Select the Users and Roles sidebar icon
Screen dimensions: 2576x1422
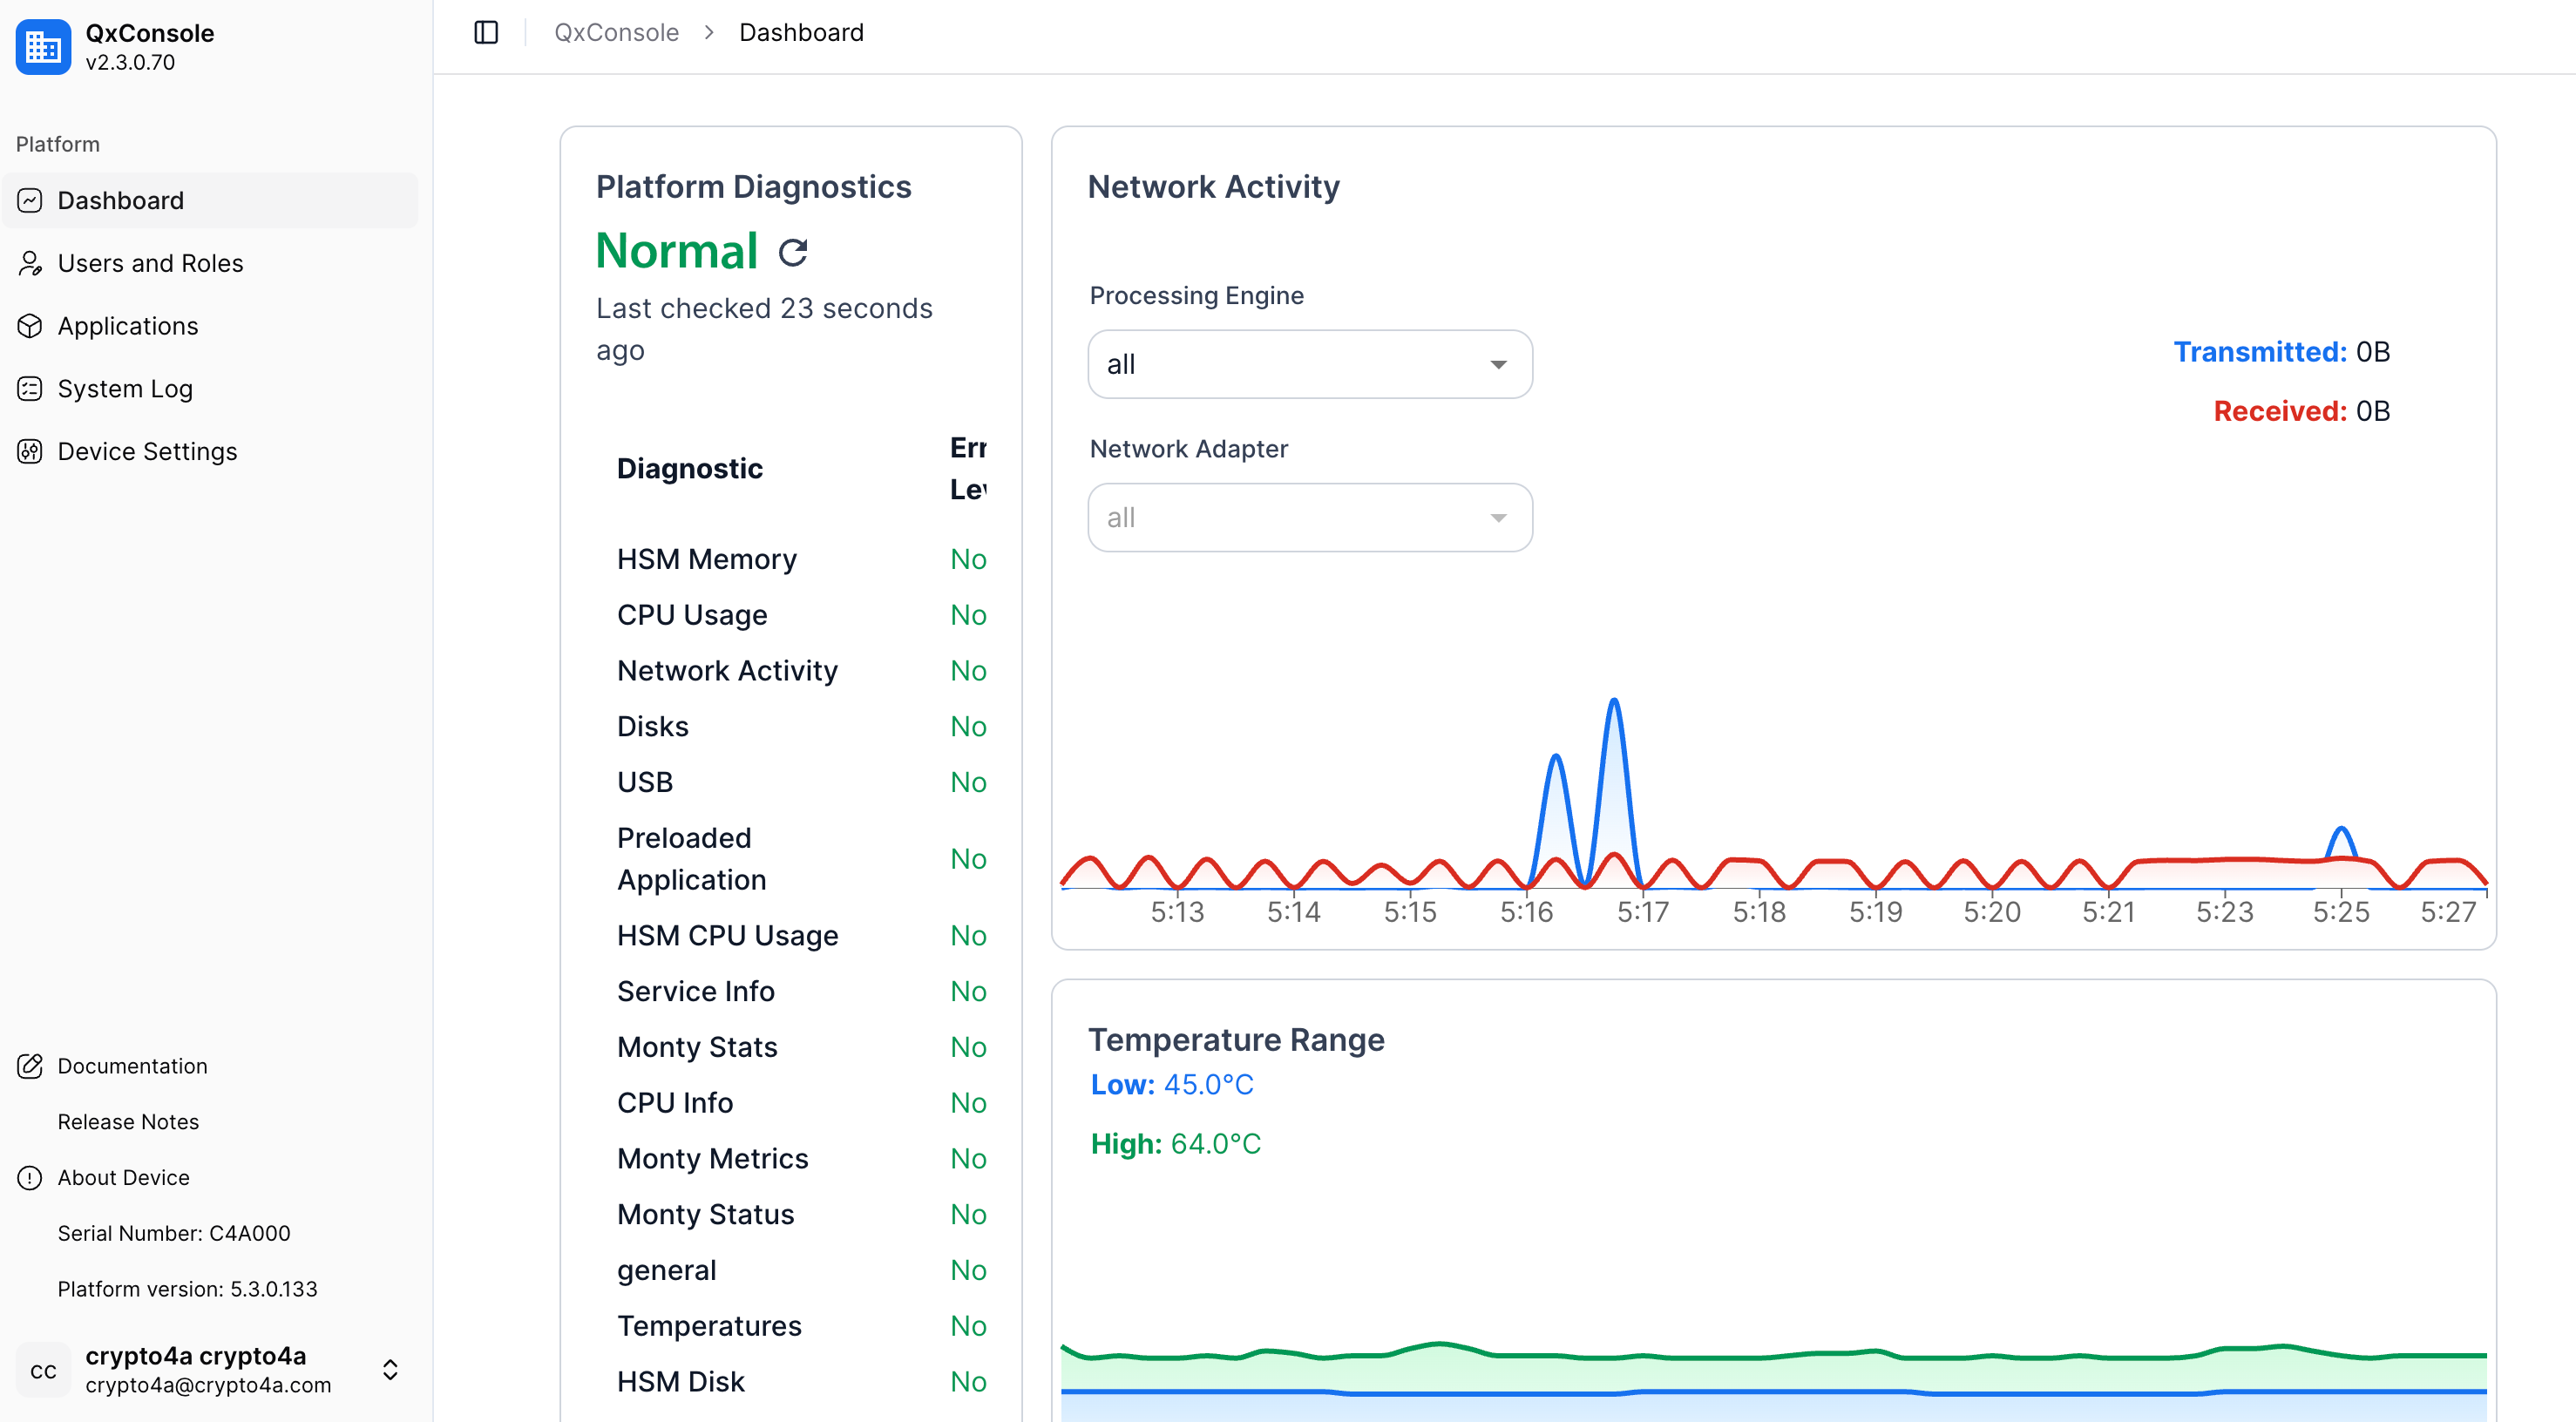coord(30,263)
